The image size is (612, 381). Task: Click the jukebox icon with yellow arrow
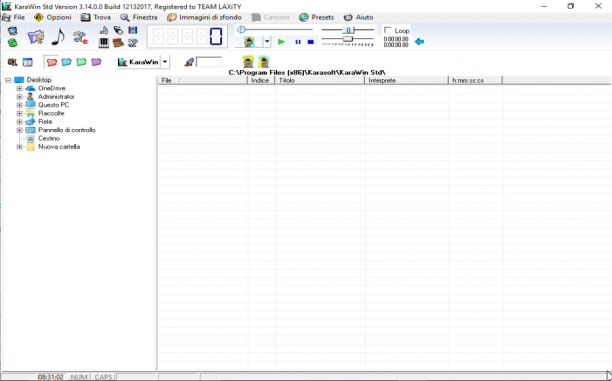248,62
